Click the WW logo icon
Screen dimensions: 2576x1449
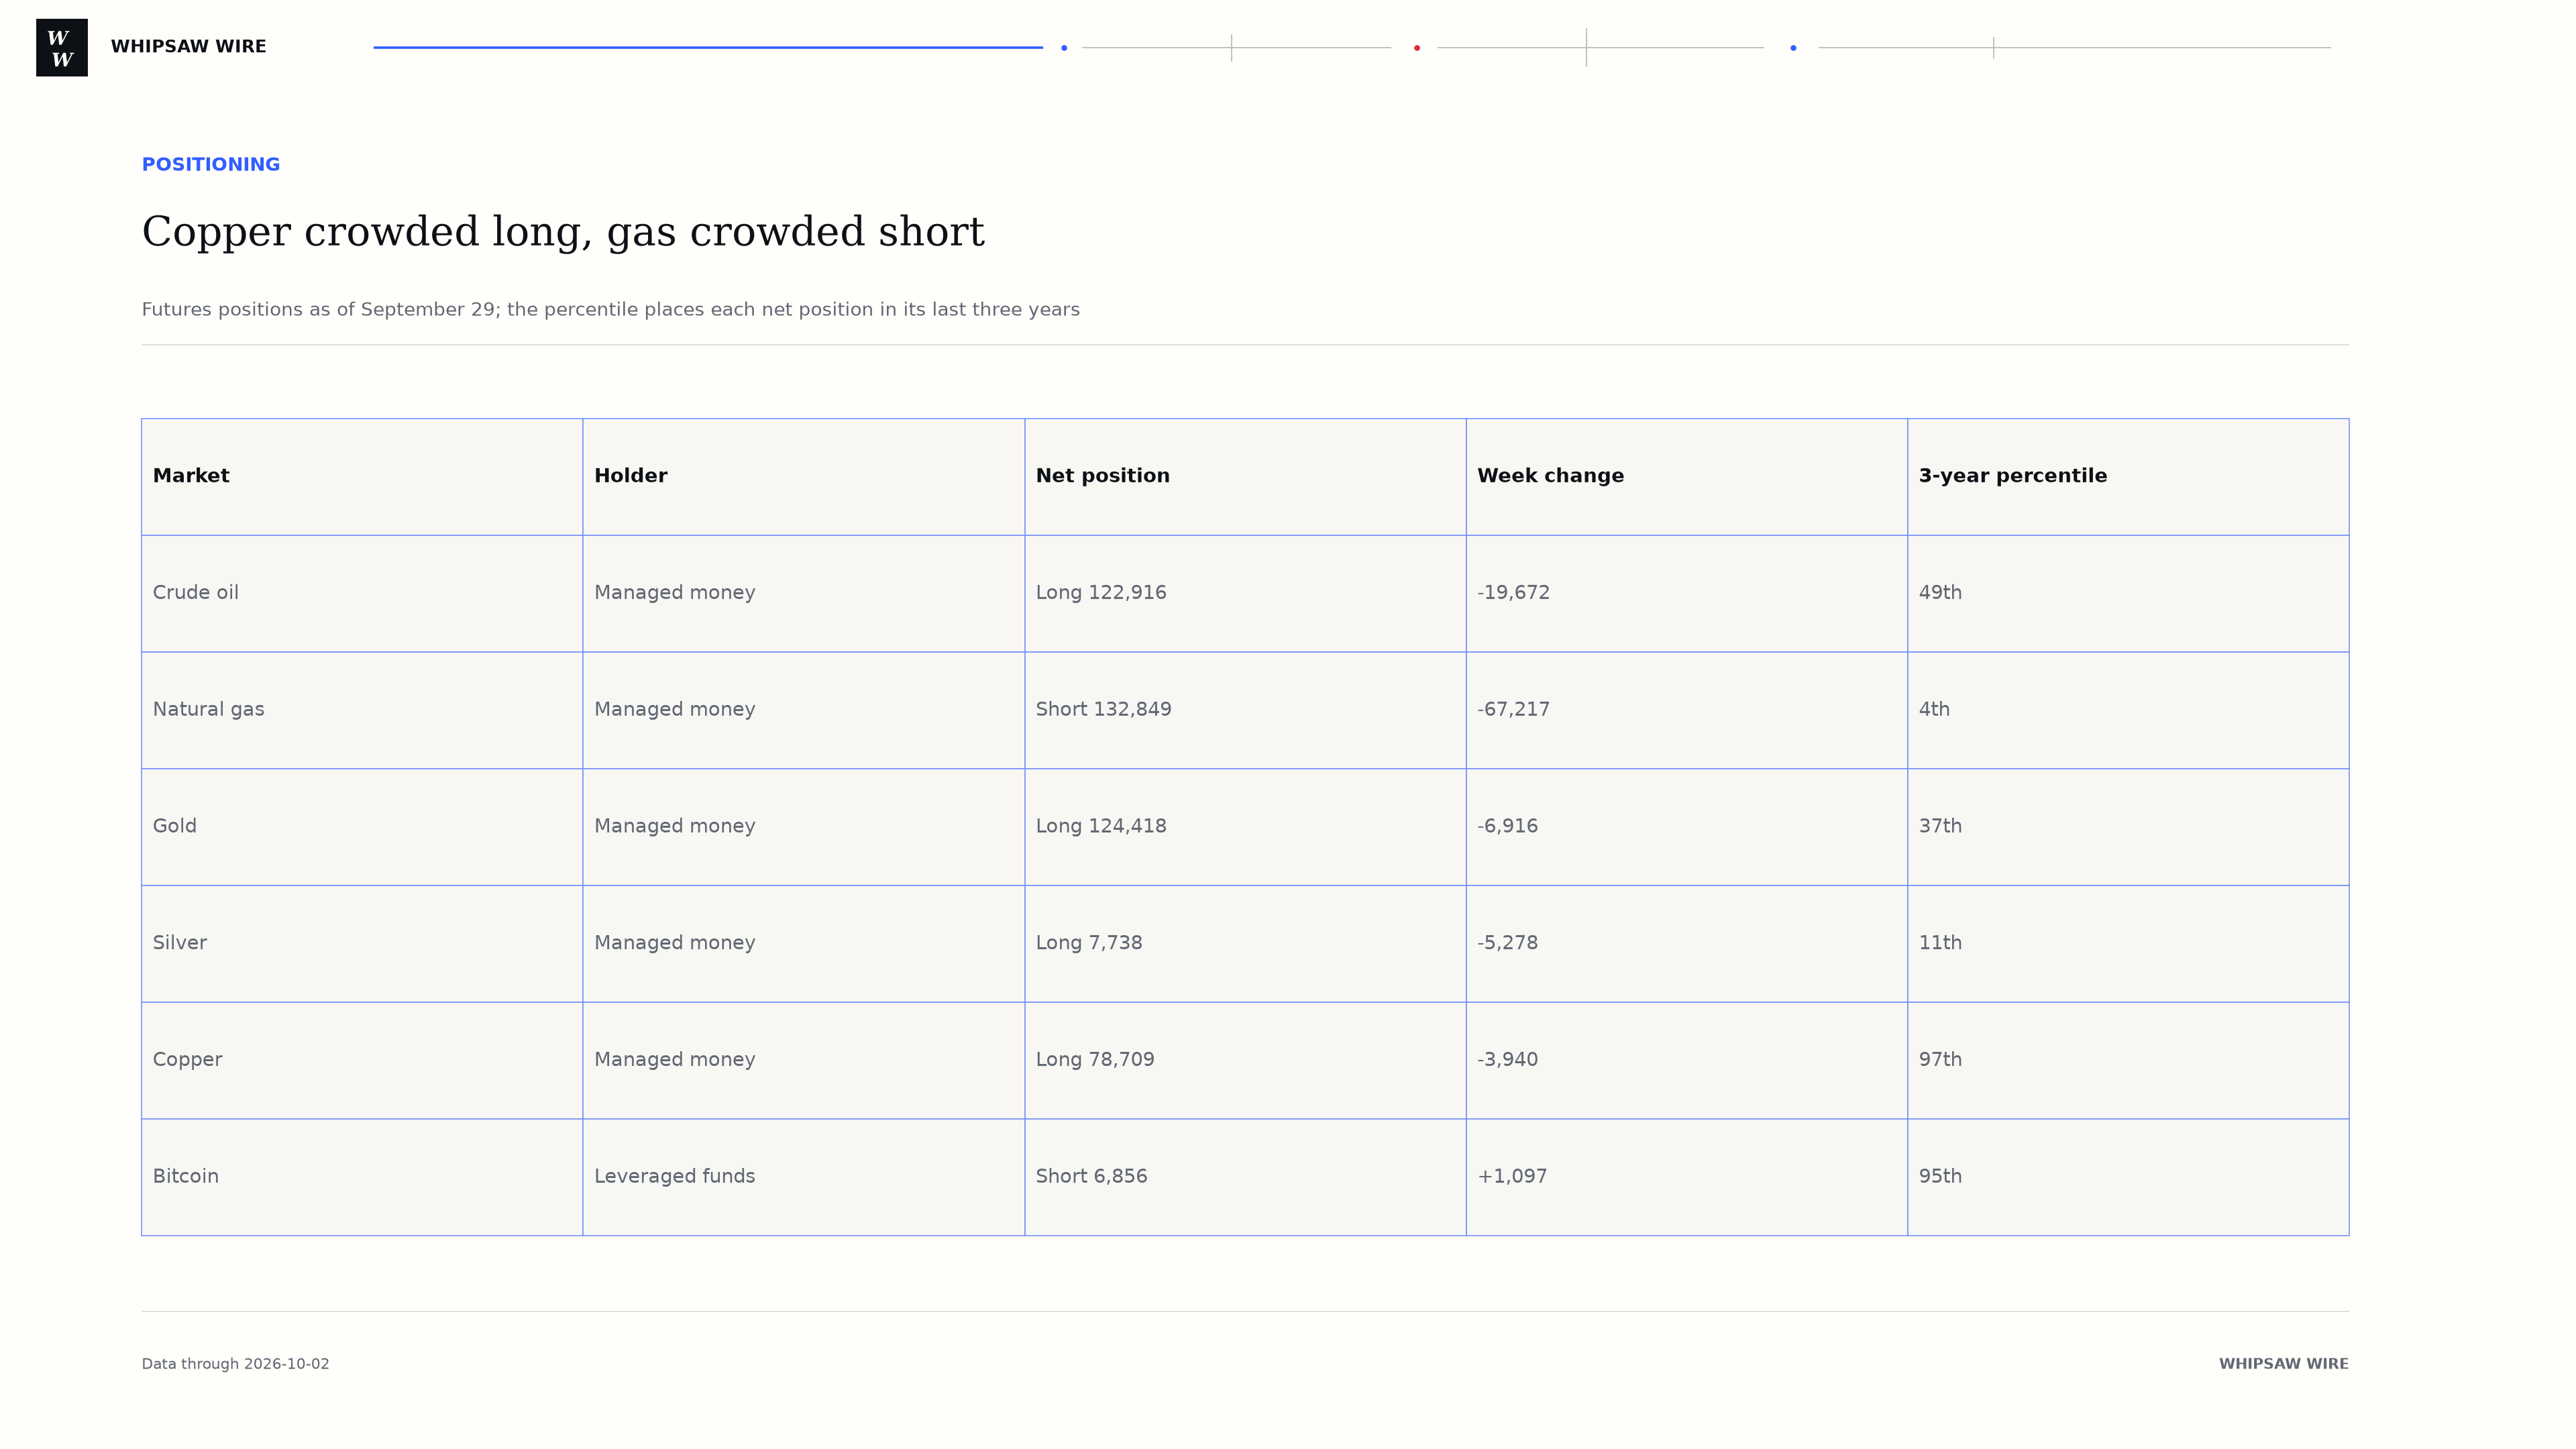(x=62, y=47)
